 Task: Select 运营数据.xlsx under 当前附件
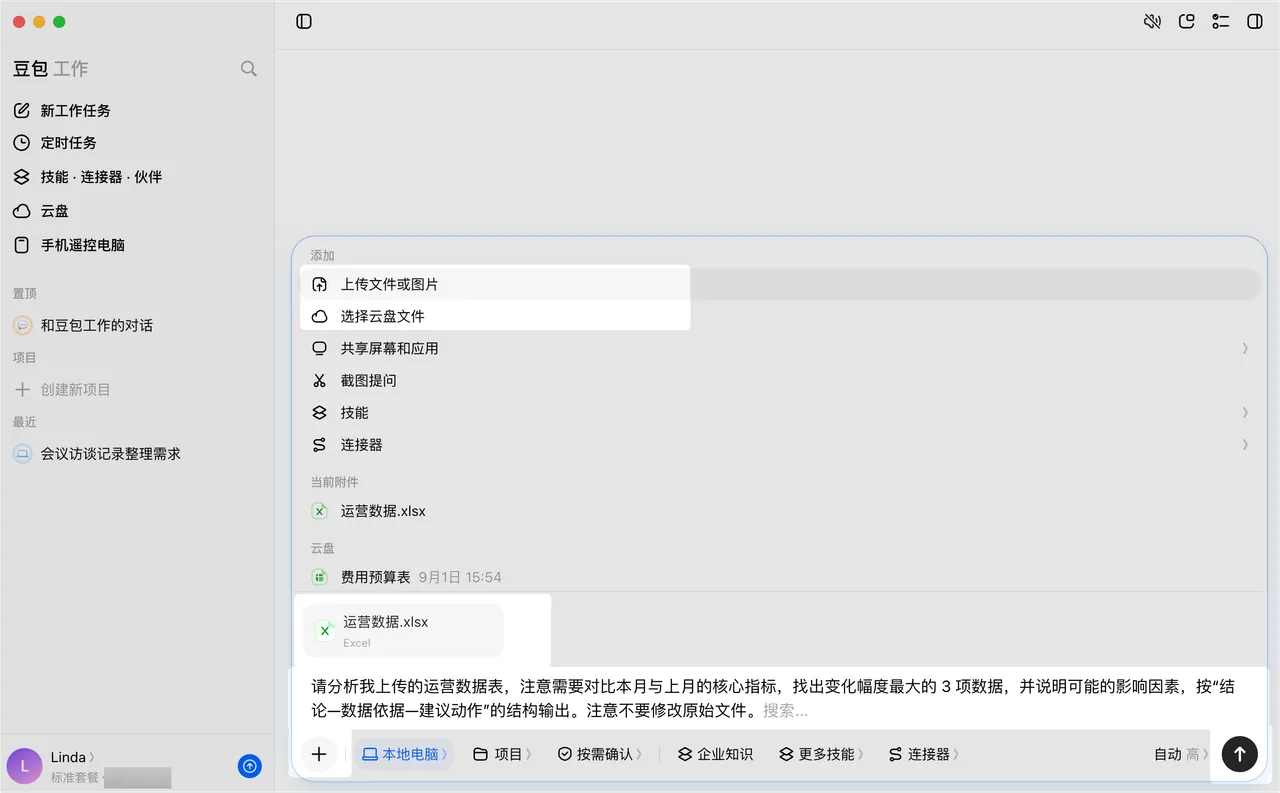point(780,511)
